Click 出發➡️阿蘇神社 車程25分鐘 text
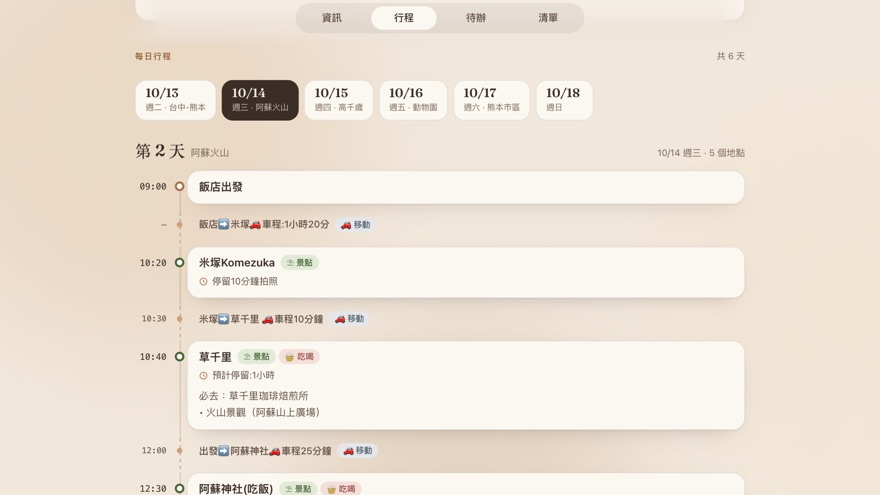This screenshot has height=495, width=880. (x=265, y=451)
